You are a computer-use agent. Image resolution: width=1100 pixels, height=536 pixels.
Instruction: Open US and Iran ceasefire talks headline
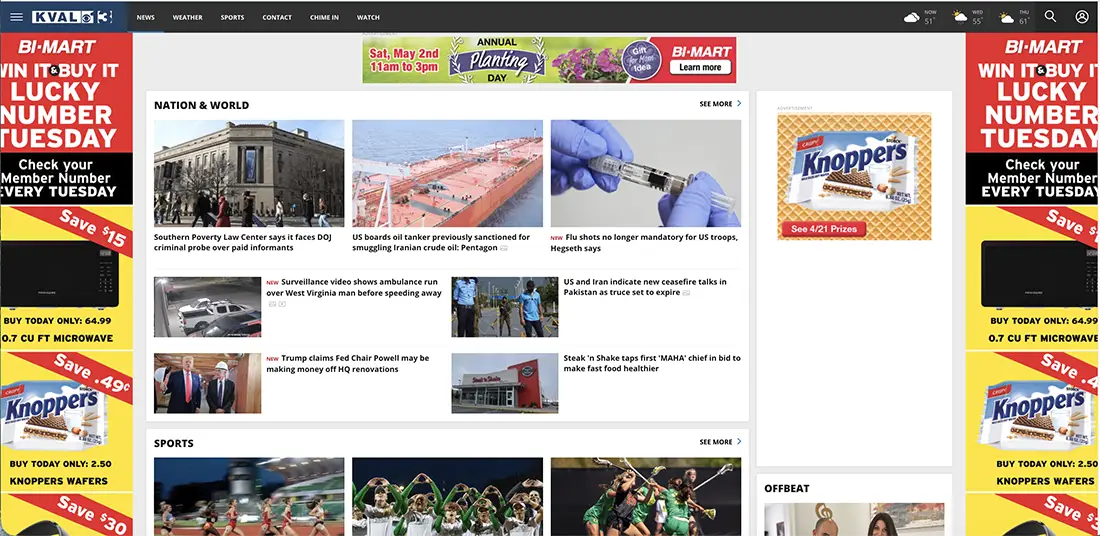point(645,287)
